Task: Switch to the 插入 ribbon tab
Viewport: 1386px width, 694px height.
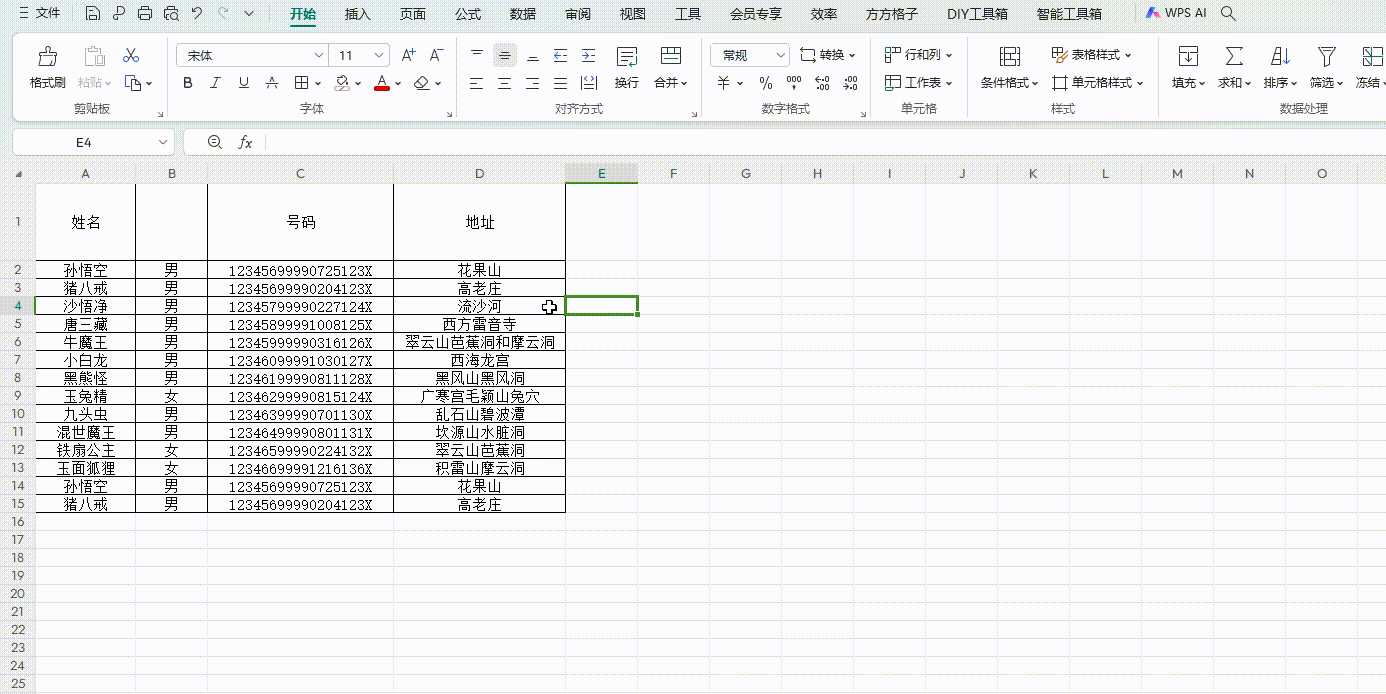Action: tap(357, 14)
